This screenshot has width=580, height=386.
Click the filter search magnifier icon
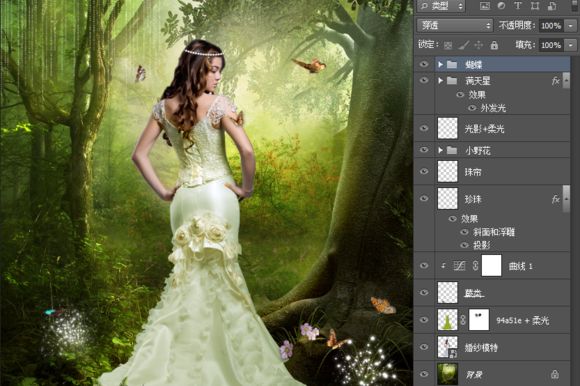click(x=424, y=6)
